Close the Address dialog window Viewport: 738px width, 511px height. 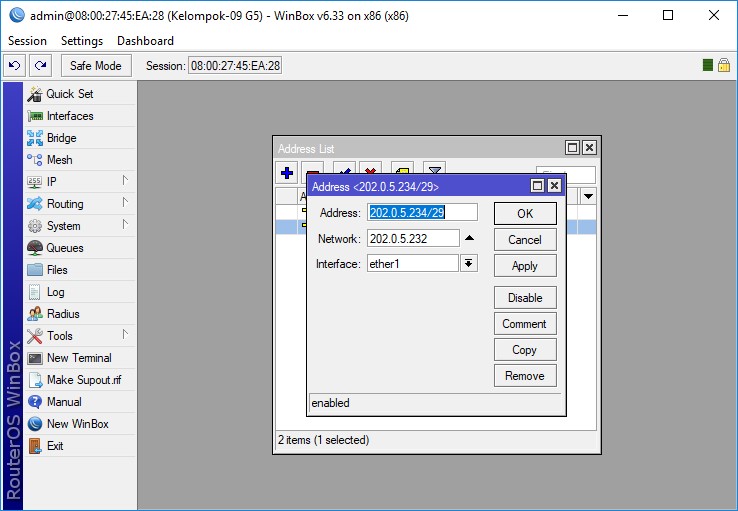(554, 186)
